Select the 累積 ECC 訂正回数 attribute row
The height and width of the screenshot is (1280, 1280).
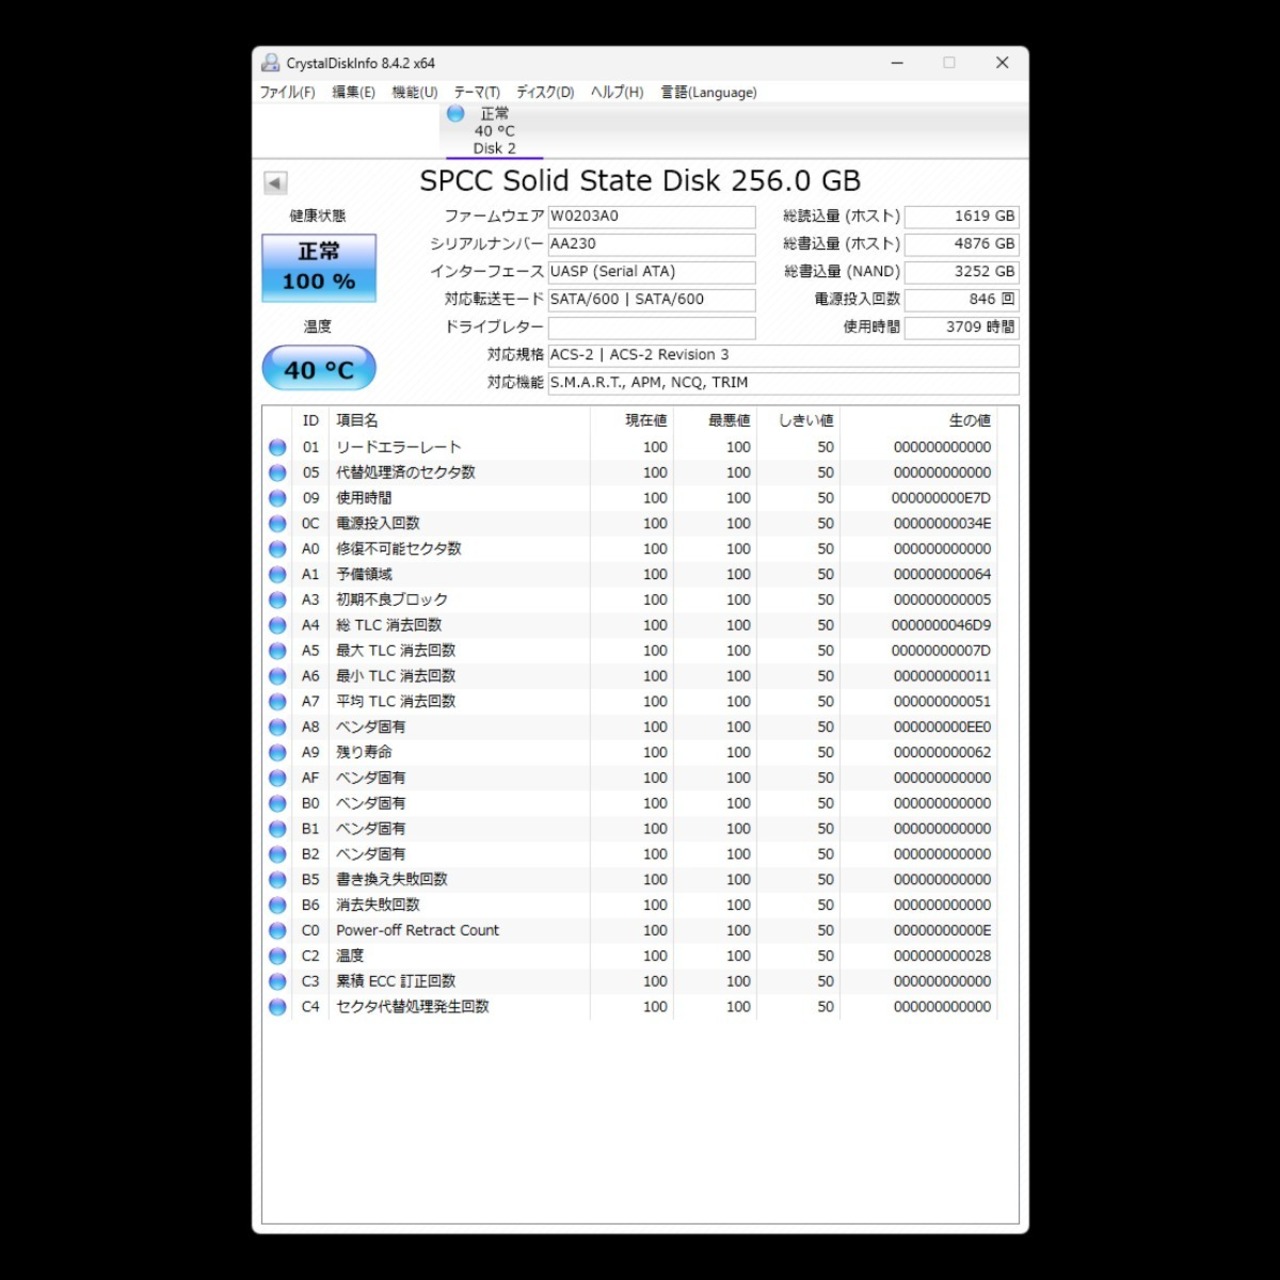631,982
